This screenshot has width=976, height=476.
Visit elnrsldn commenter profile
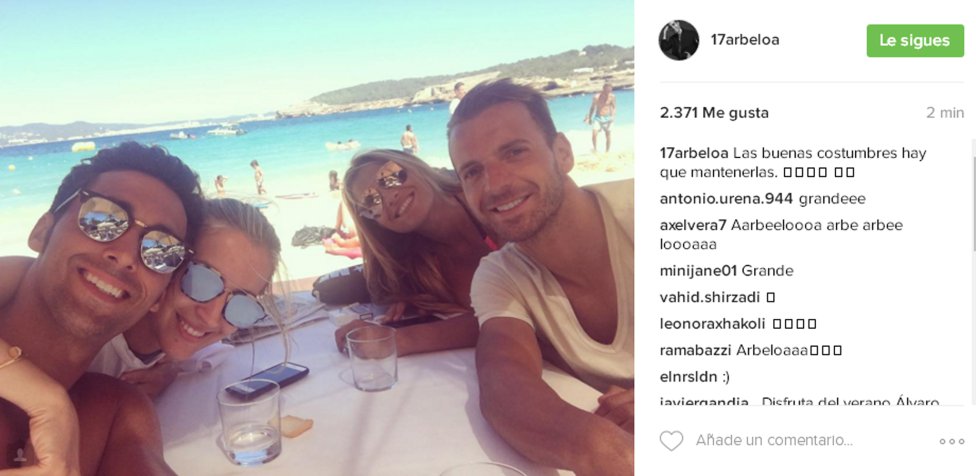click(683, 376)
